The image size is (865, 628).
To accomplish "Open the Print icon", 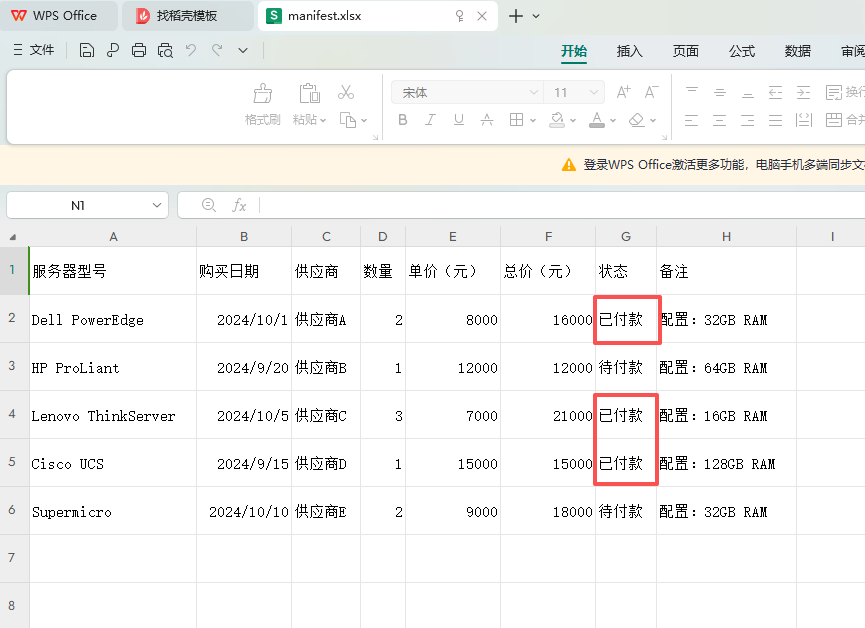I will (139, 50).
